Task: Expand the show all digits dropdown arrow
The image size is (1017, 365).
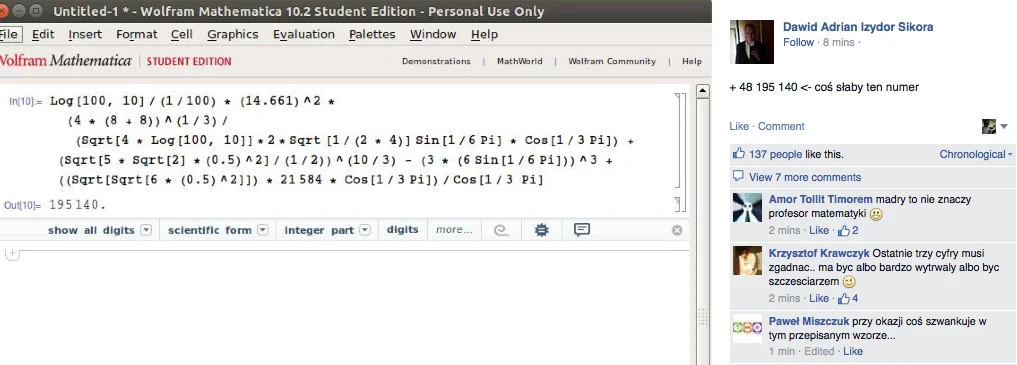Action: [x=146, y=230]
